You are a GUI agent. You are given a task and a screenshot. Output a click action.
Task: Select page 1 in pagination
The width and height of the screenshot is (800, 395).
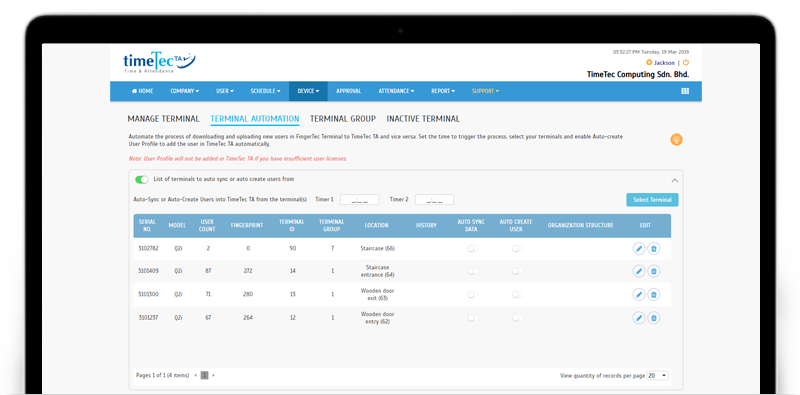(x=205, y=375)
